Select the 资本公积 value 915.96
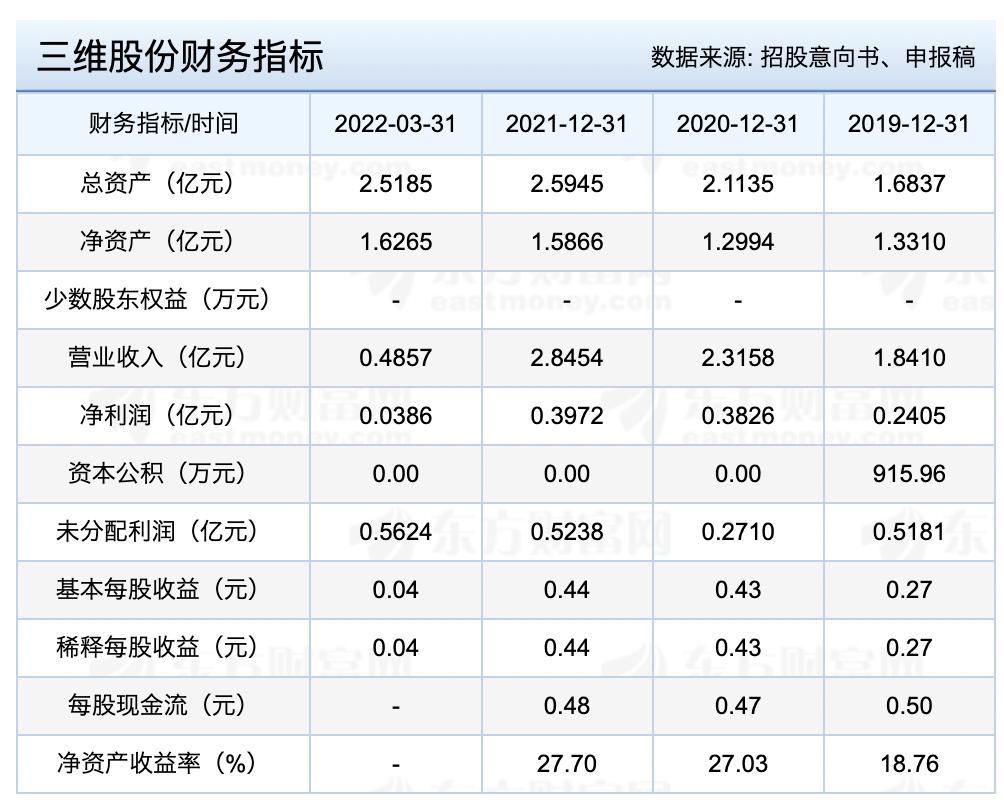Viewport: 1004px width, 810px height. click(x=909, y=473)
